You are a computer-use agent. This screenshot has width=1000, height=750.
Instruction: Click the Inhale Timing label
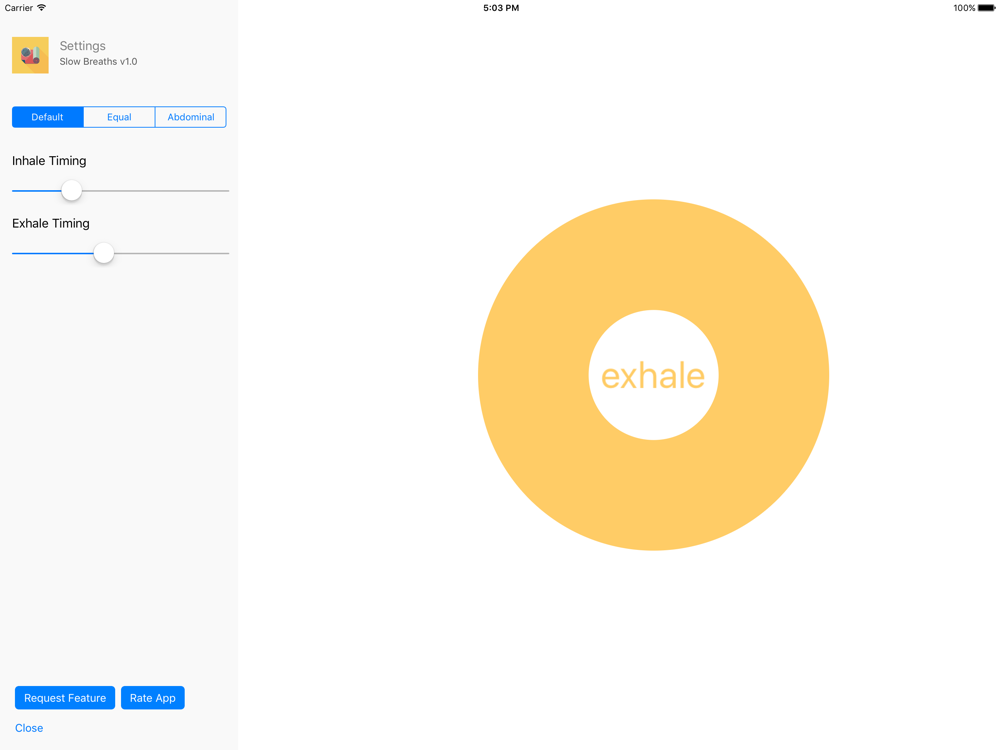pyautogui.click(x=49, y=161)
